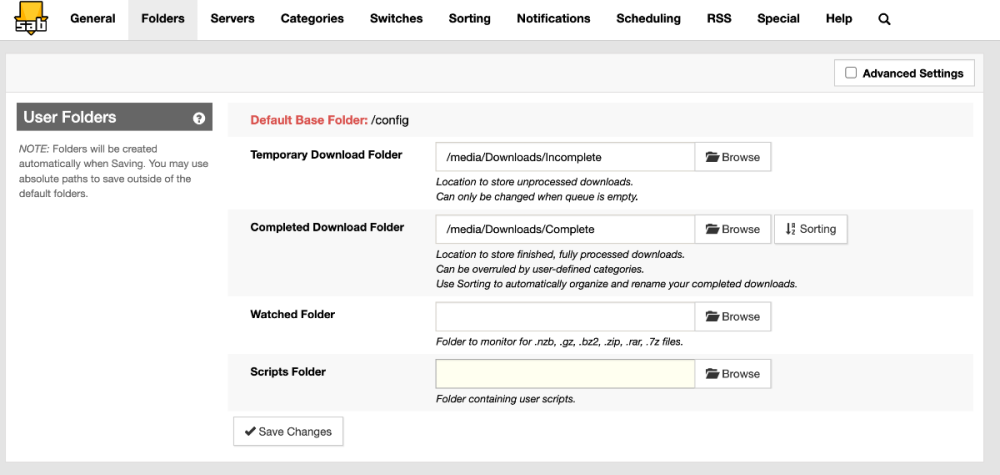Browse for Watched Folder
This screenshot has width=1000, height=475.
coord(733,316)
